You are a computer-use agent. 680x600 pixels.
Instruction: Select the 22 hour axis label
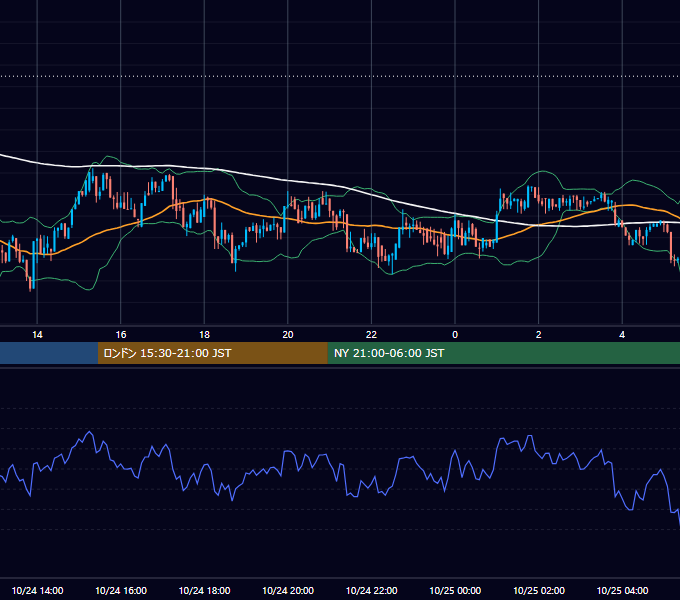click(371, 335)
